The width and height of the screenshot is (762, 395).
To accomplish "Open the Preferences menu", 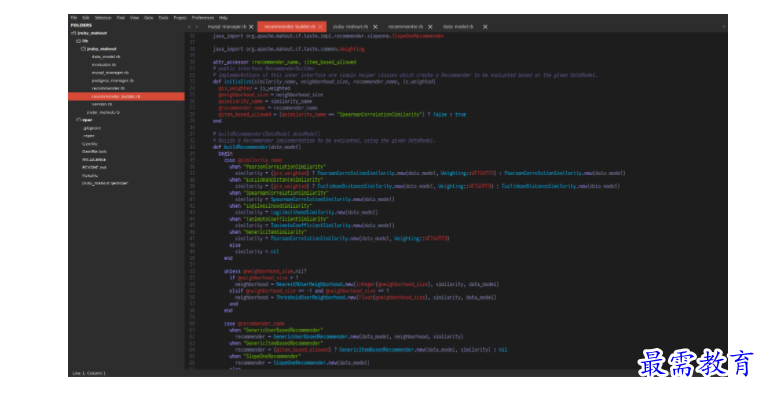I will [x=203, y=17].
